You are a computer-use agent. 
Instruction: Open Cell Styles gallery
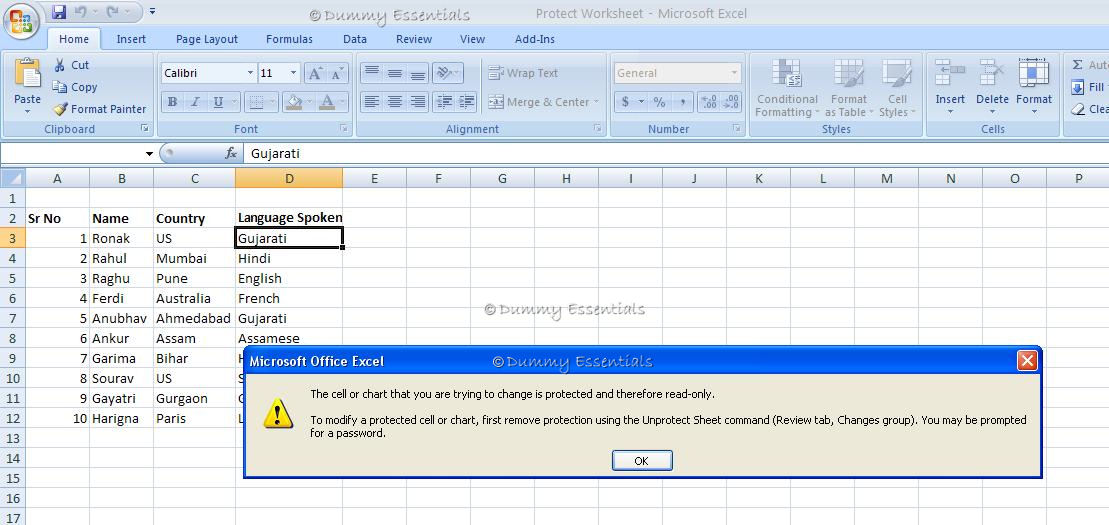[898, 88]
